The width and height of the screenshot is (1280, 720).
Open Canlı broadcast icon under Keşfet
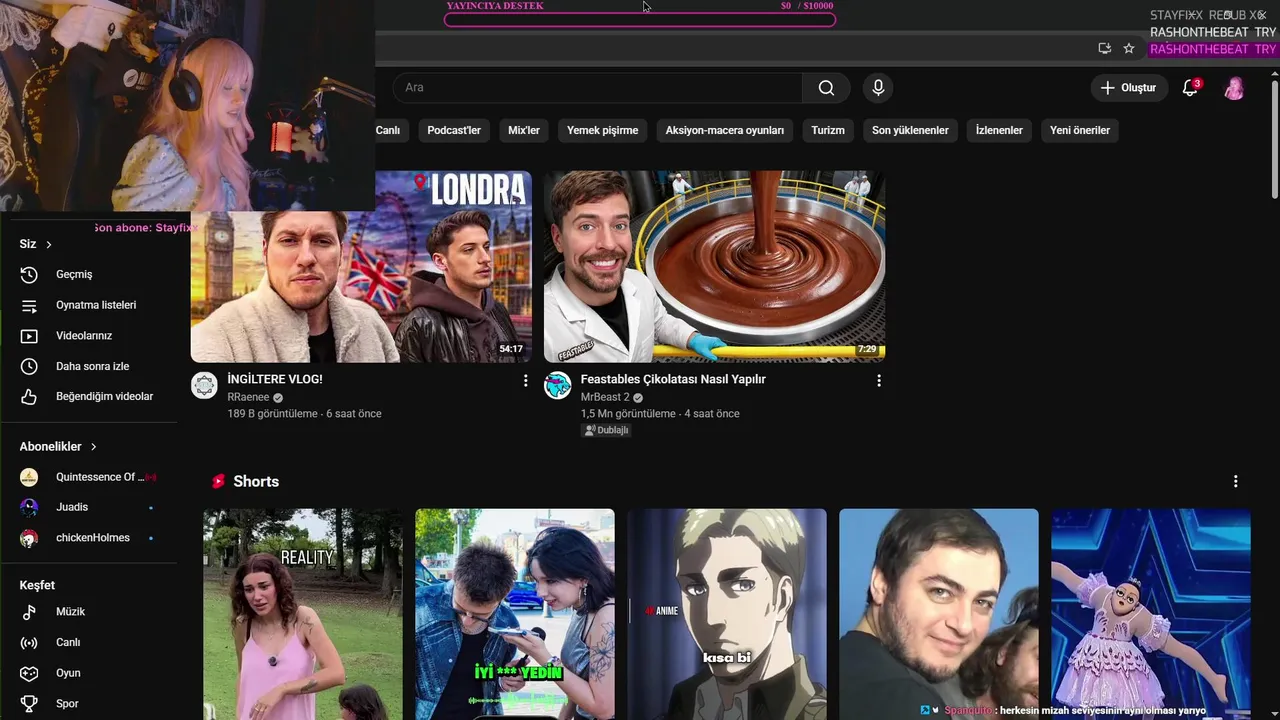tap(29, 643)
